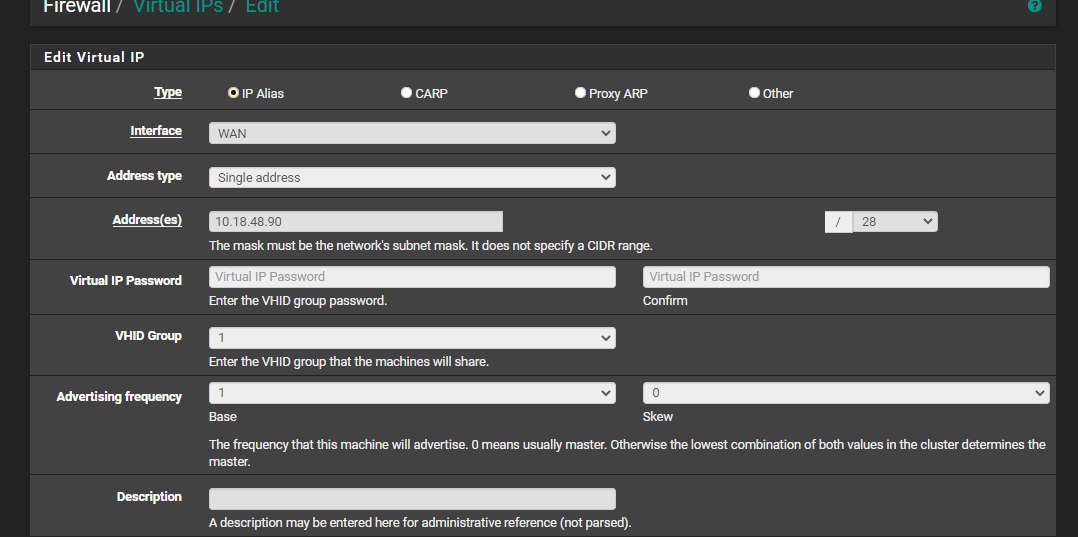Select the CARP type radio button

point(406,93)
